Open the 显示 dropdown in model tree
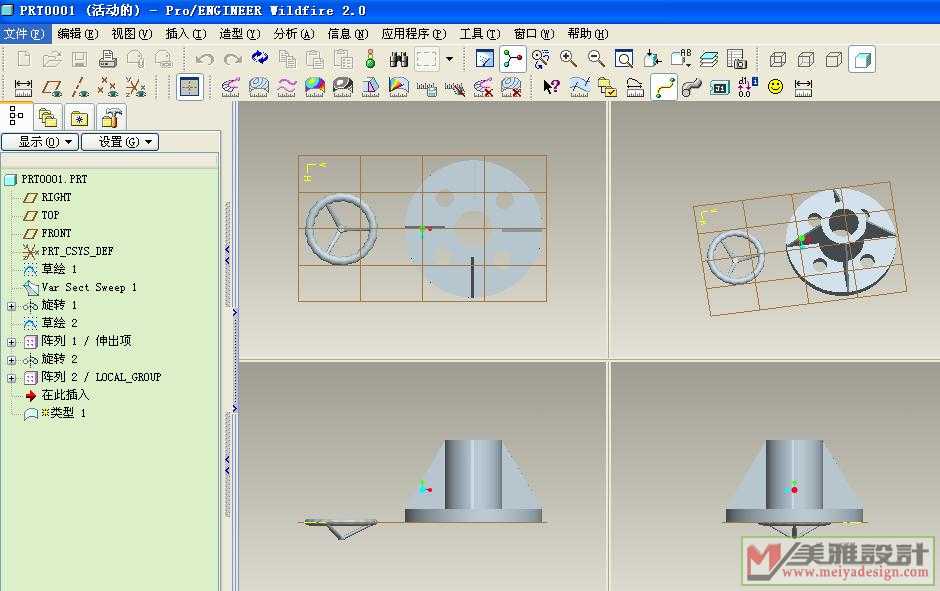 (40, 142)
